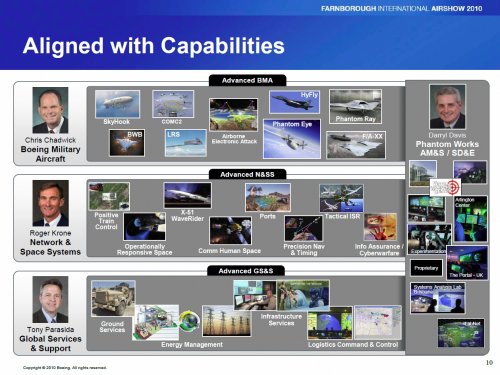500x375 pixels.
Task: Click the X-51 WaveRider image
Action: 188,195
